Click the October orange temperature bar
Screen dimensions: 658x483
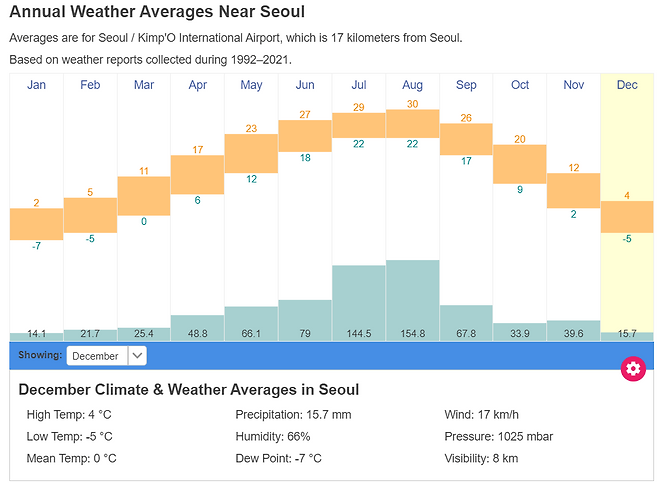pyautogui.click(x=520, y=164)
